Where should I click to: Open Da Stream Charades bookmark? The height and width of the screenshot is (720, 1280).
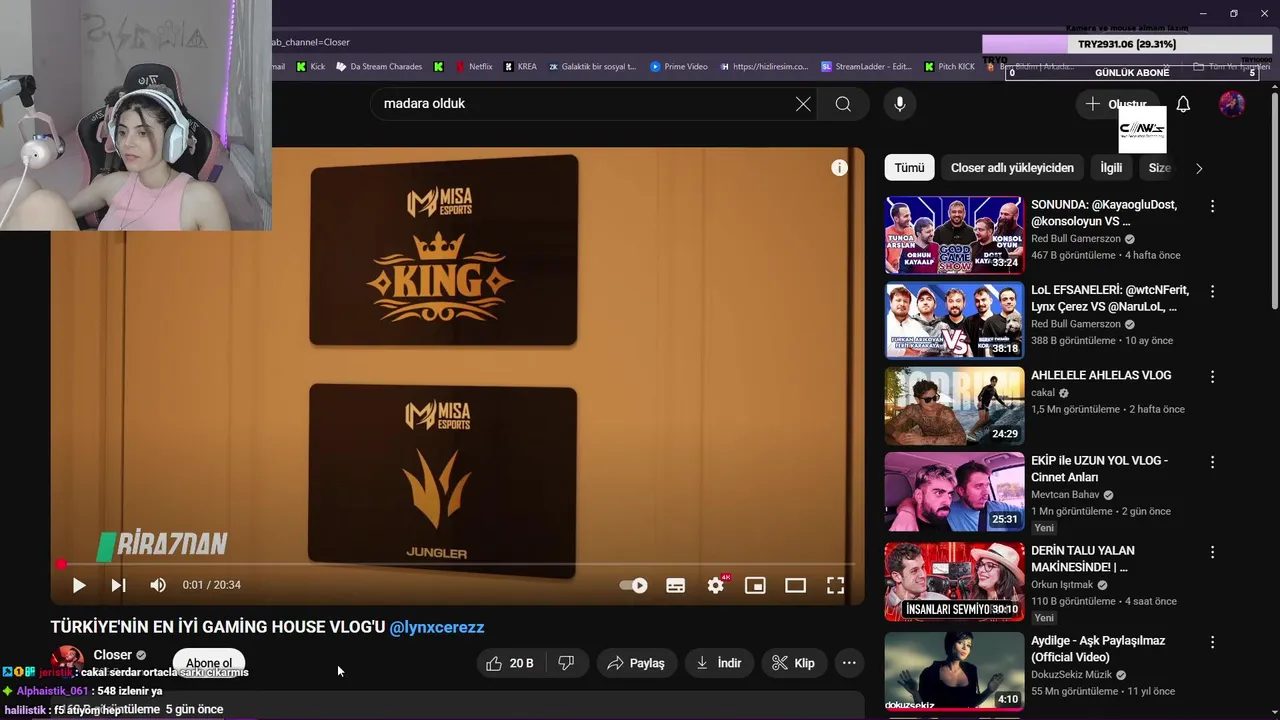(378, 66)
